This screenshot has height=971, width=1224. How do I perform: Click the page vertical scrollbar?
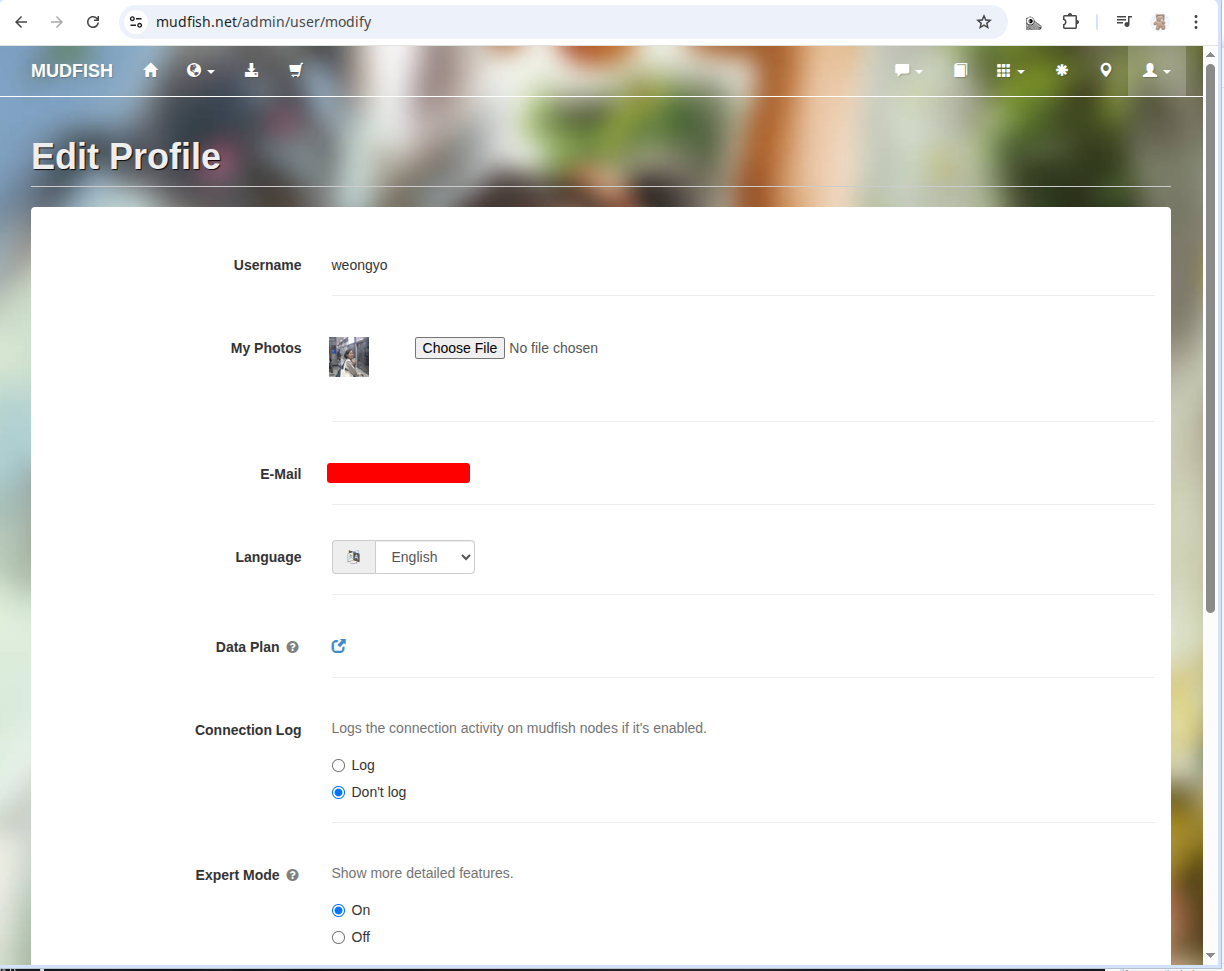(x=1211, y=340)
